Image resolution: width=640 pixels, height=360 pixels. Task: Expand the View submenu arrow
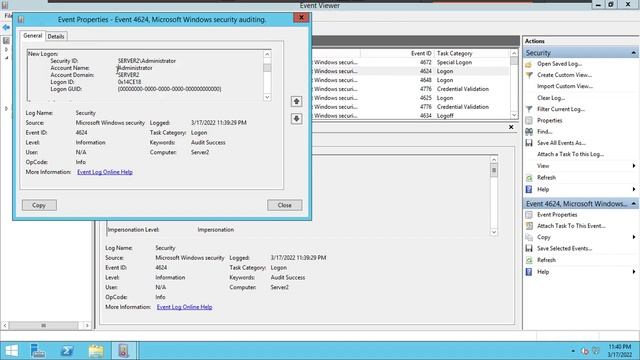pyautogui.click(x=634, y=166)
